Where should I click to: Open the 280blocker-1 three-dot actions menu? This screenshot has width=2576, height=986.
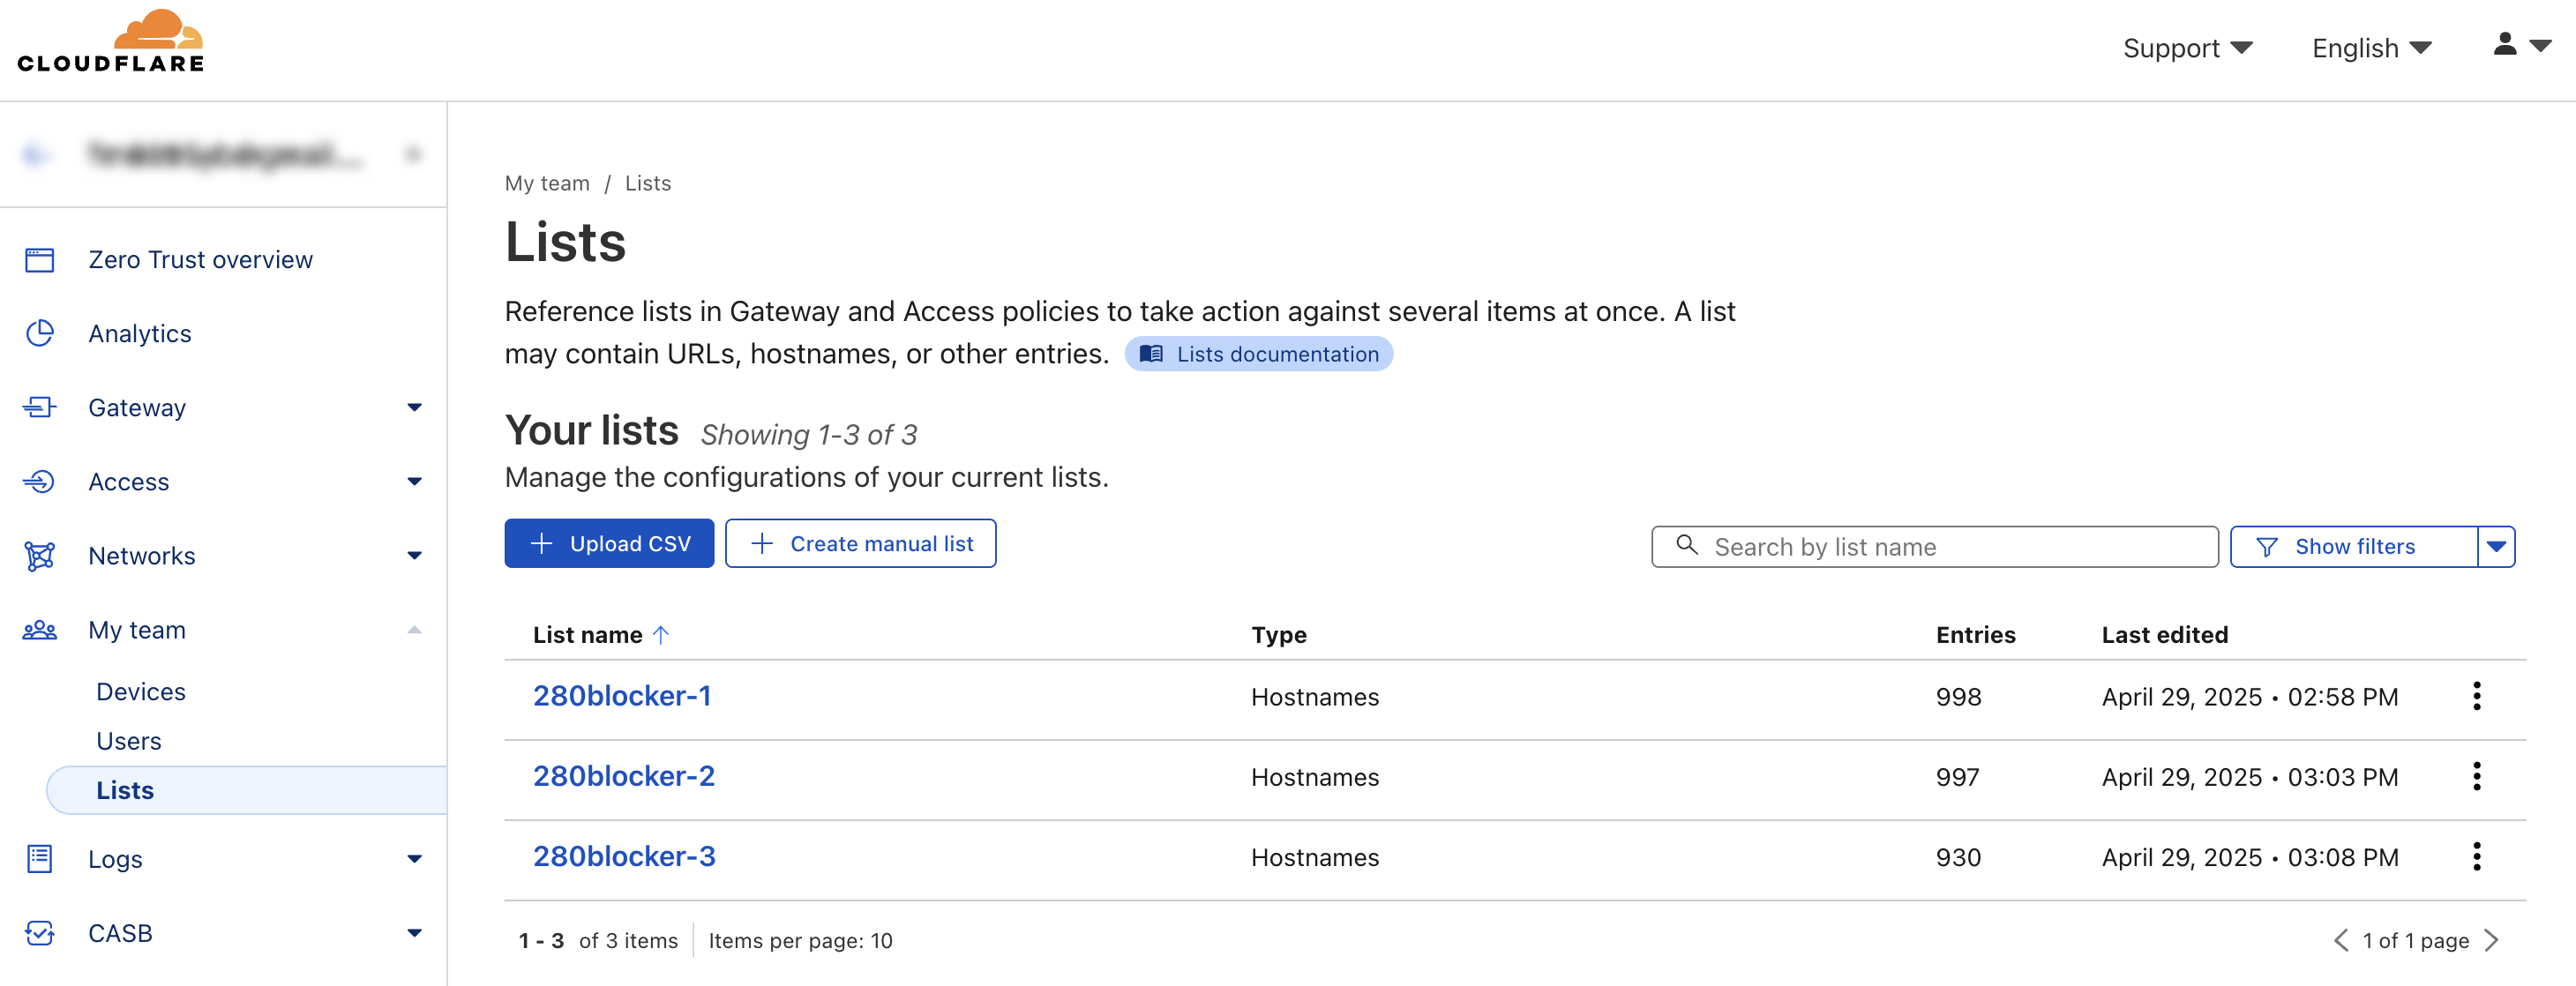pyautogui.click(x=2476, y=696)
